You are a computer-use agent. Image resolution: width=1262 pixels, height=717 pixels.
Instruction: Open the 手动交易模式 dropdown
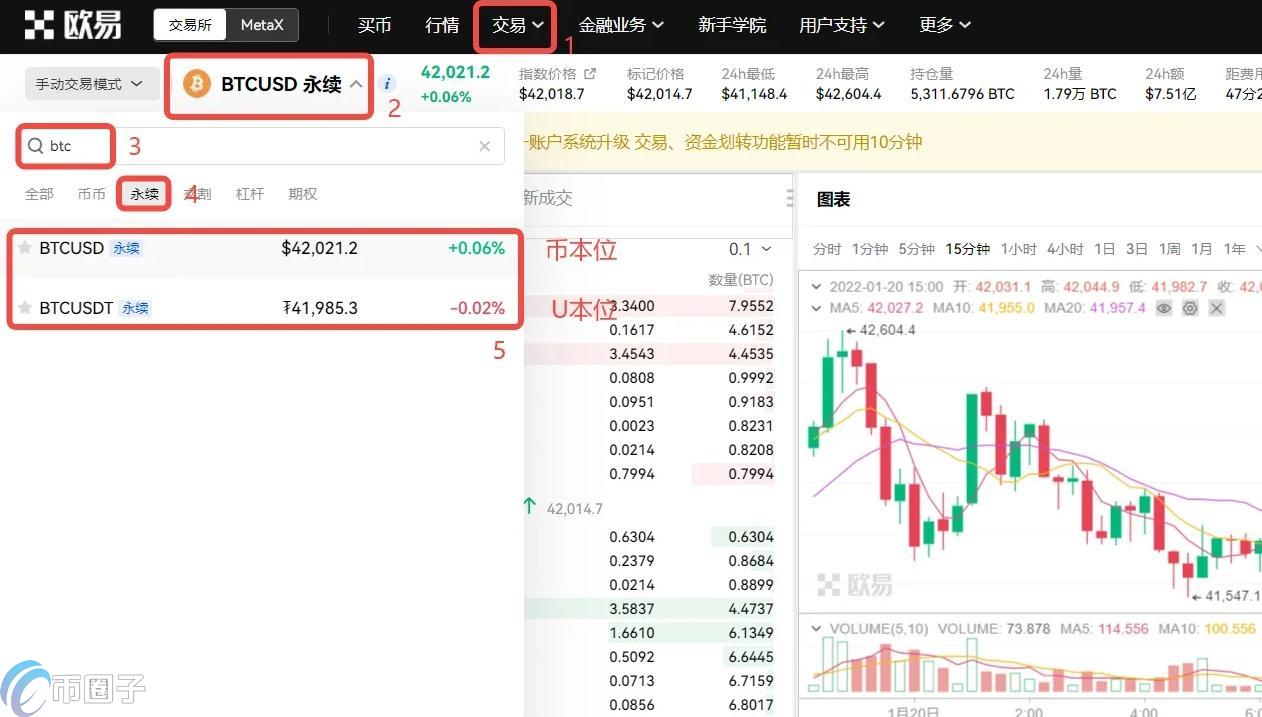point(90,84)
